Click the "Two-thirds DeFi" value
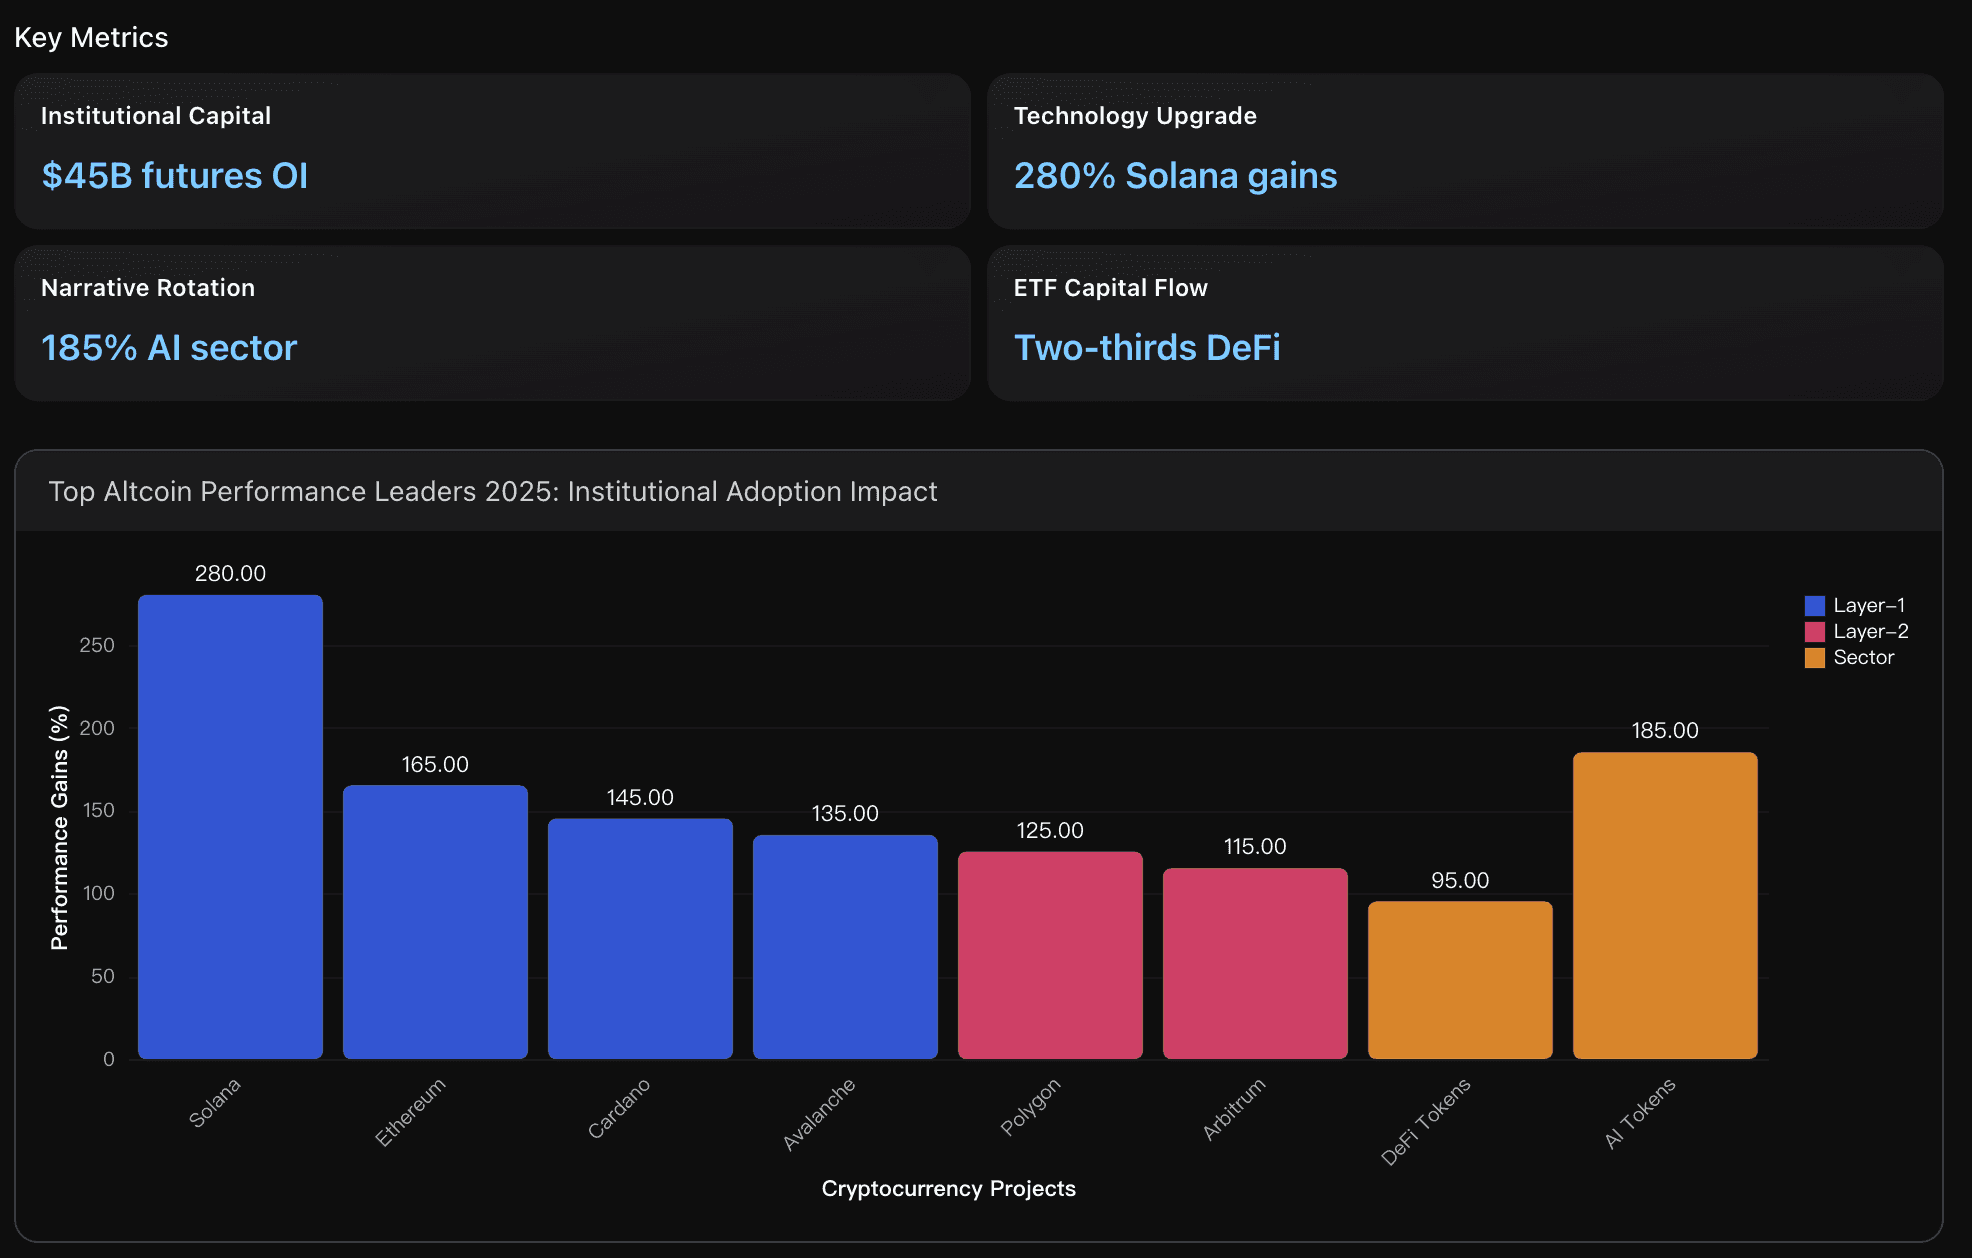Viewport: 1972px width, 1258px height. [1147, 348]
